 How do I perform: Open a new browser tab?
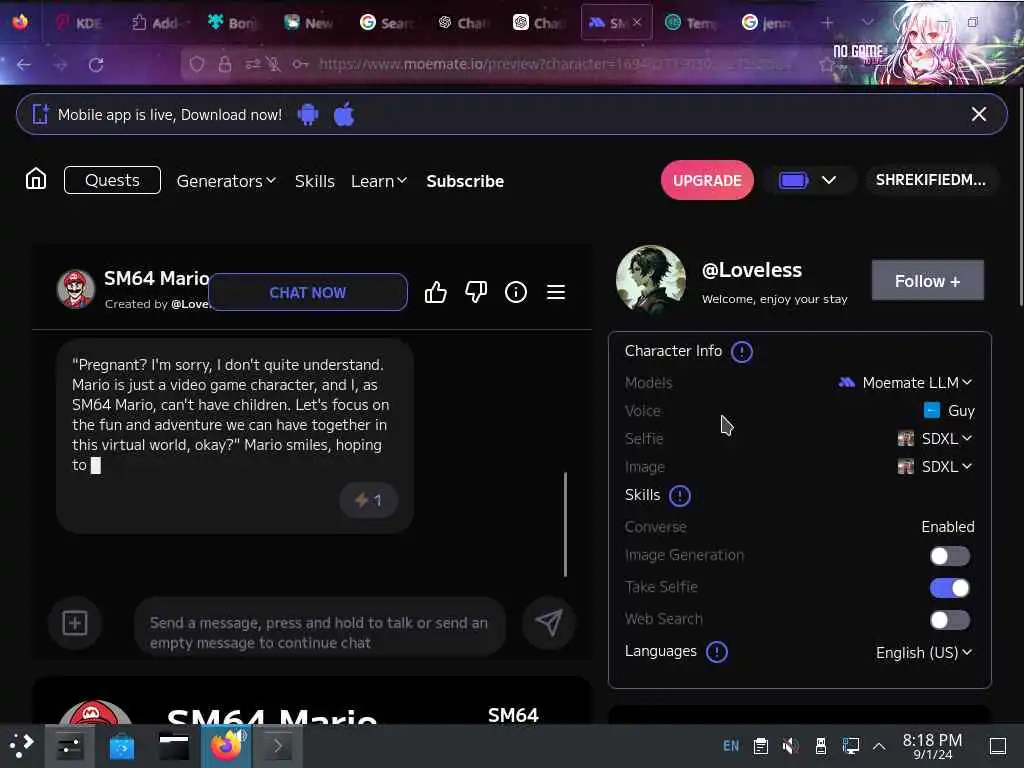tap(827, 23)
